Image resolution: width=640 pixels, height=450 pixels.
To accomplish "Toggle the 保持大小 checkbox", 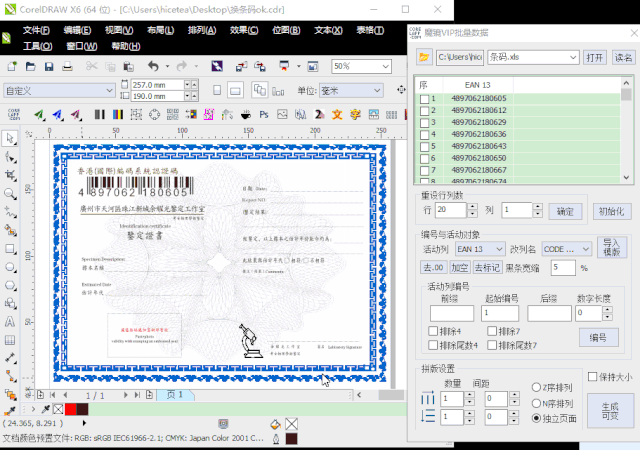I will tap(592, 376).
